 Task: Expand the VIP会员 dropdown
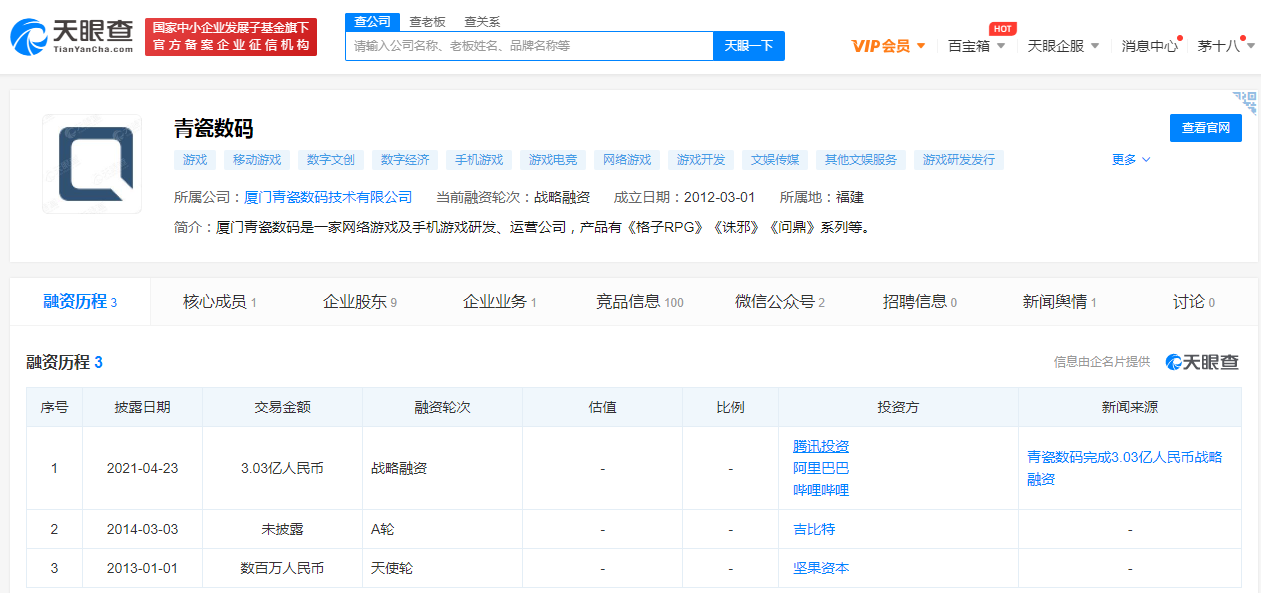pos(888,46)
